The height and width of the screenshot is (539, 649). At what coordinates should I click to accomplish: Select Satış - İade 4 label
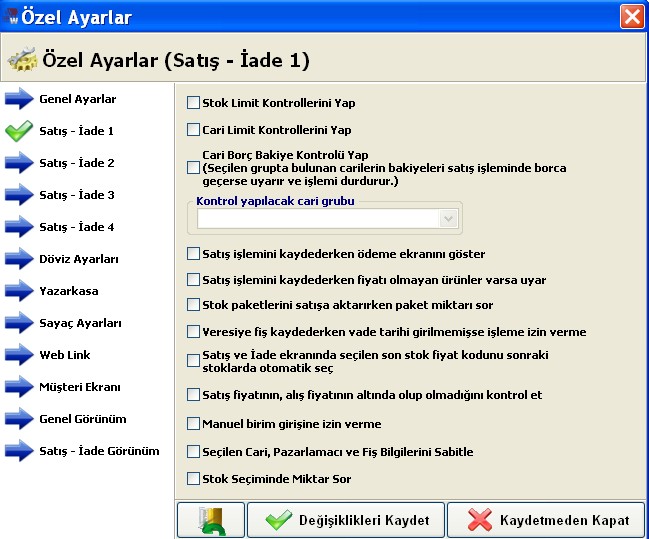coord(77,227)
